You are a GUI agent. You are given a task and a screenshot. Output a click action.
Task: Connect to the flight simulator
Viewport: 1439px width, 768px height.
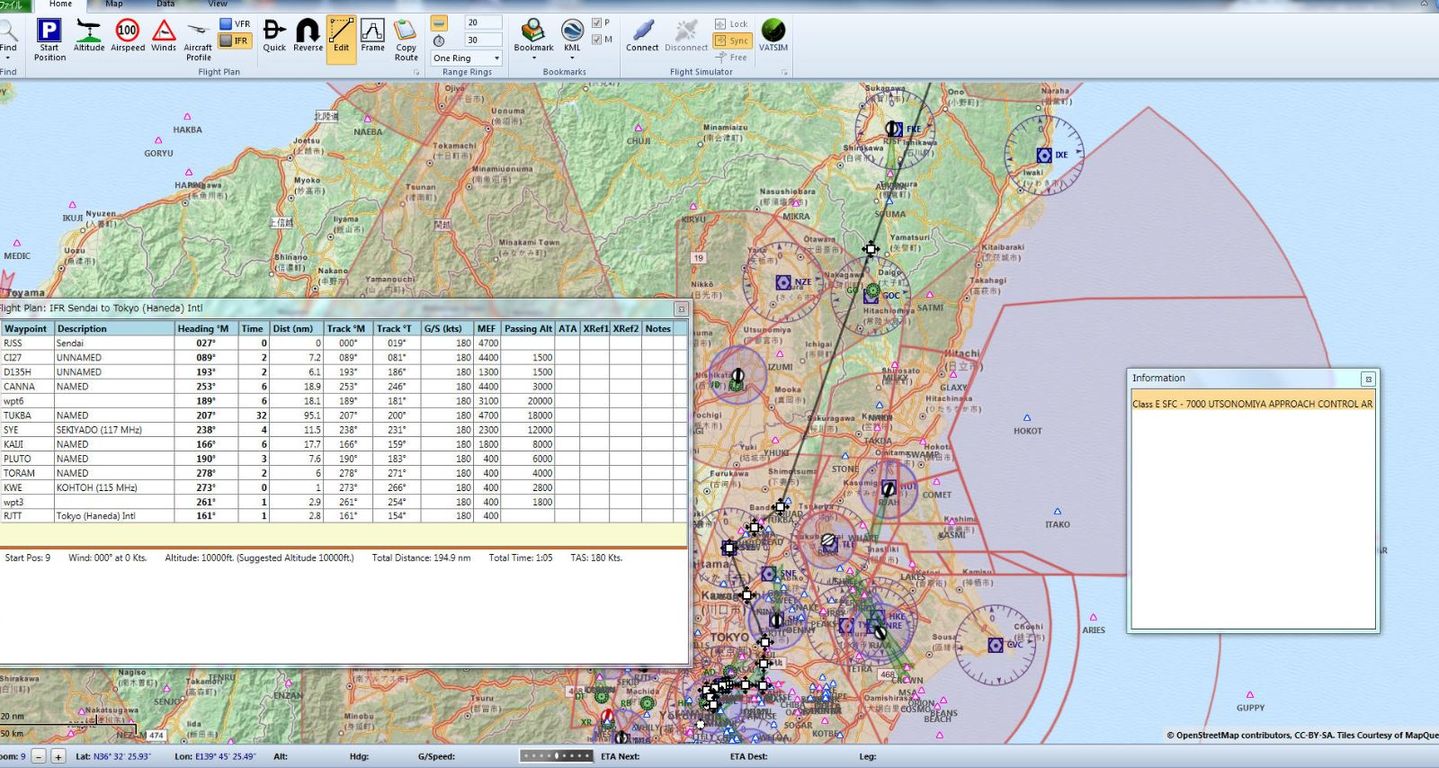click(x=642, y=36)
